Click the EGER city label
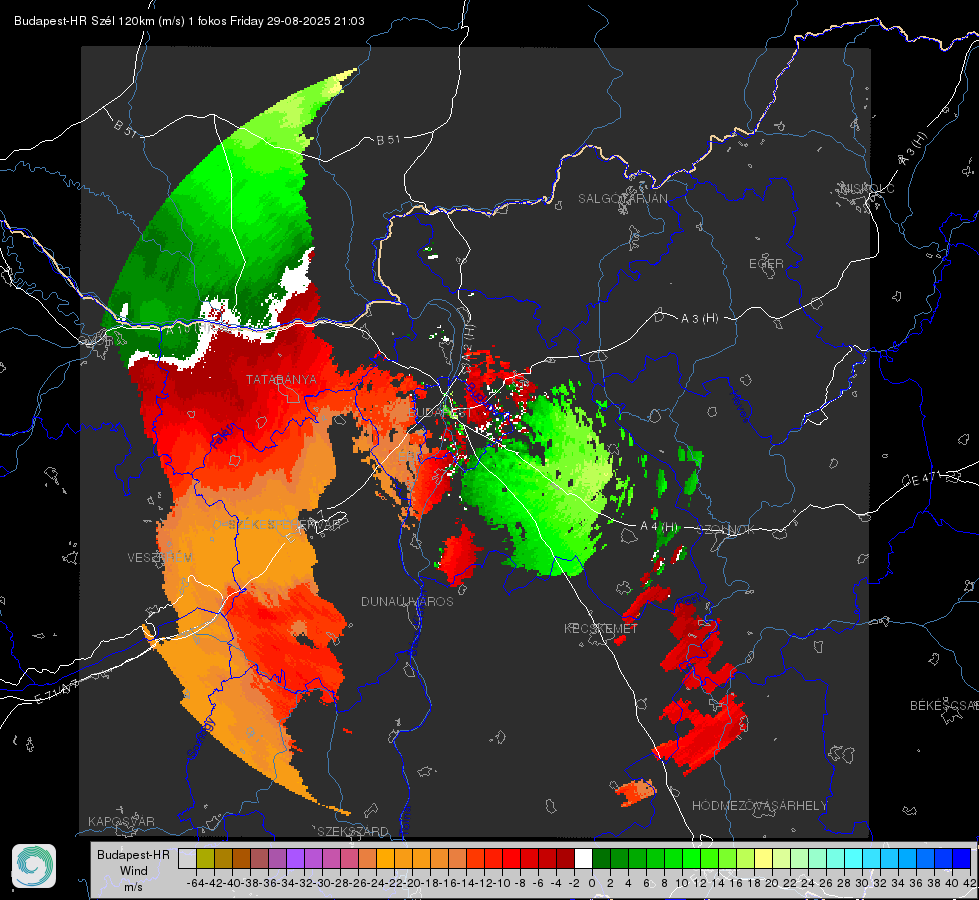 pyautogui.click(x=766, y=264)
